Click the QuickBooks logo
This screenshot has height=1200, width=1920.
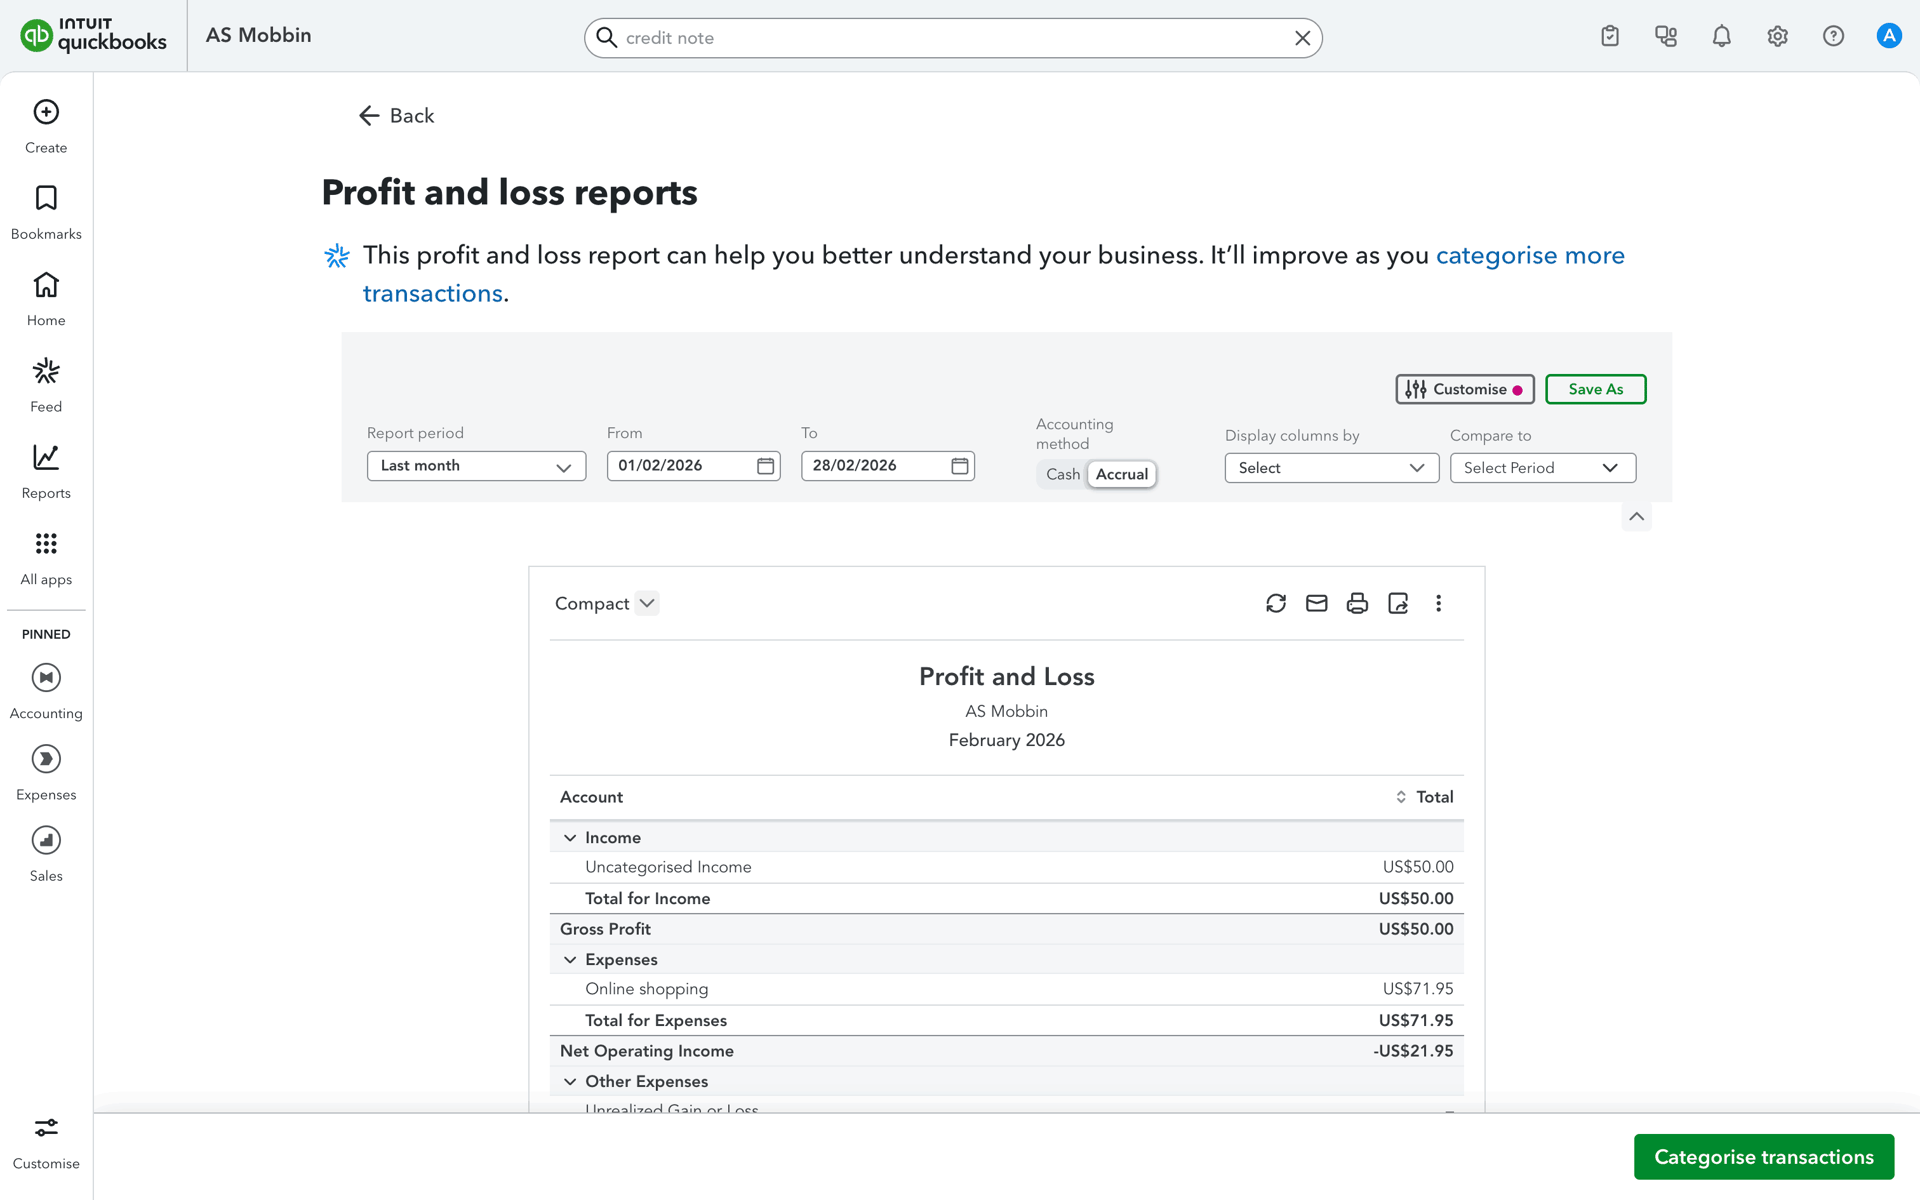(94, 36)
